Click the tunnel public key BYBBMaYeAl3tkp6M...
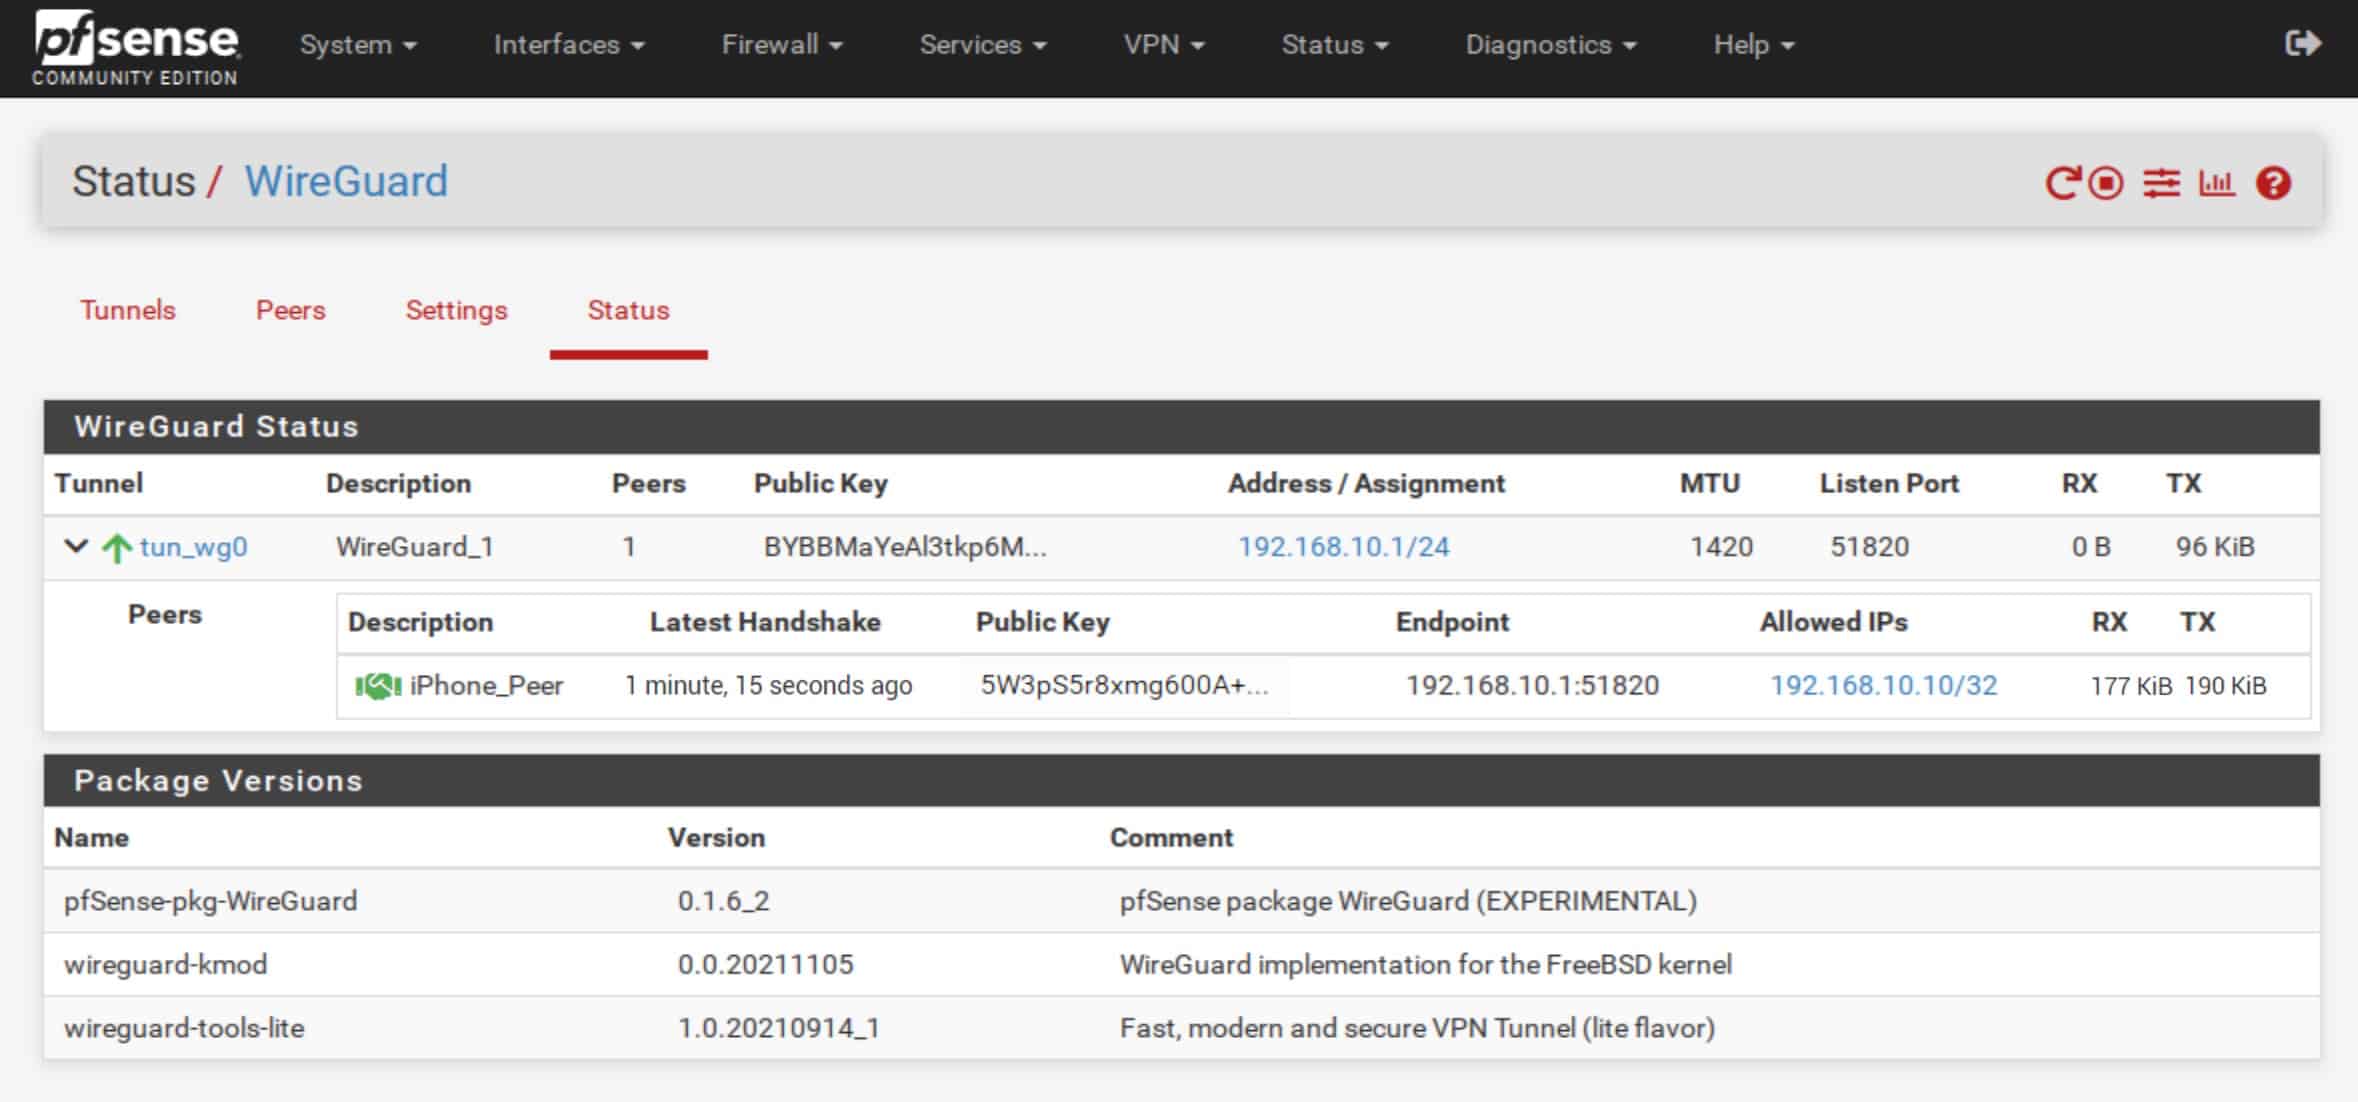Screen dimensions: 2358x1102 905,547
